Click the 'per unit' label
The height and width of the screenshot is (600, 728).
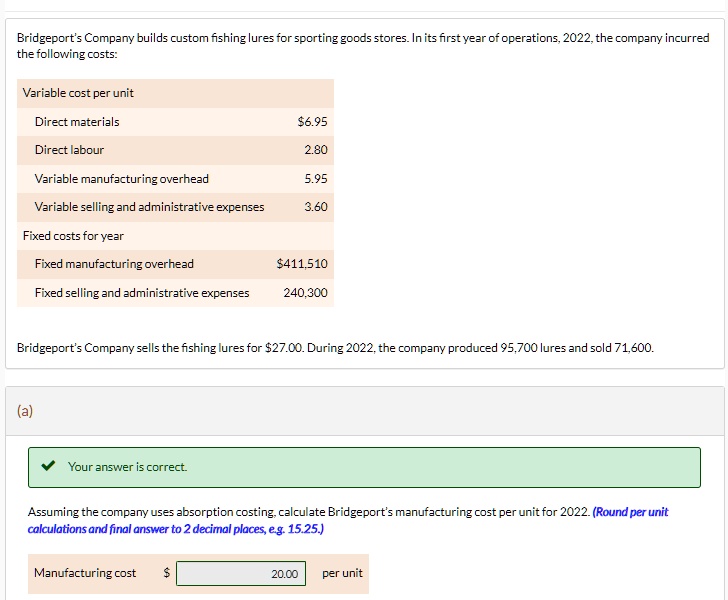(x=342, y=573)
